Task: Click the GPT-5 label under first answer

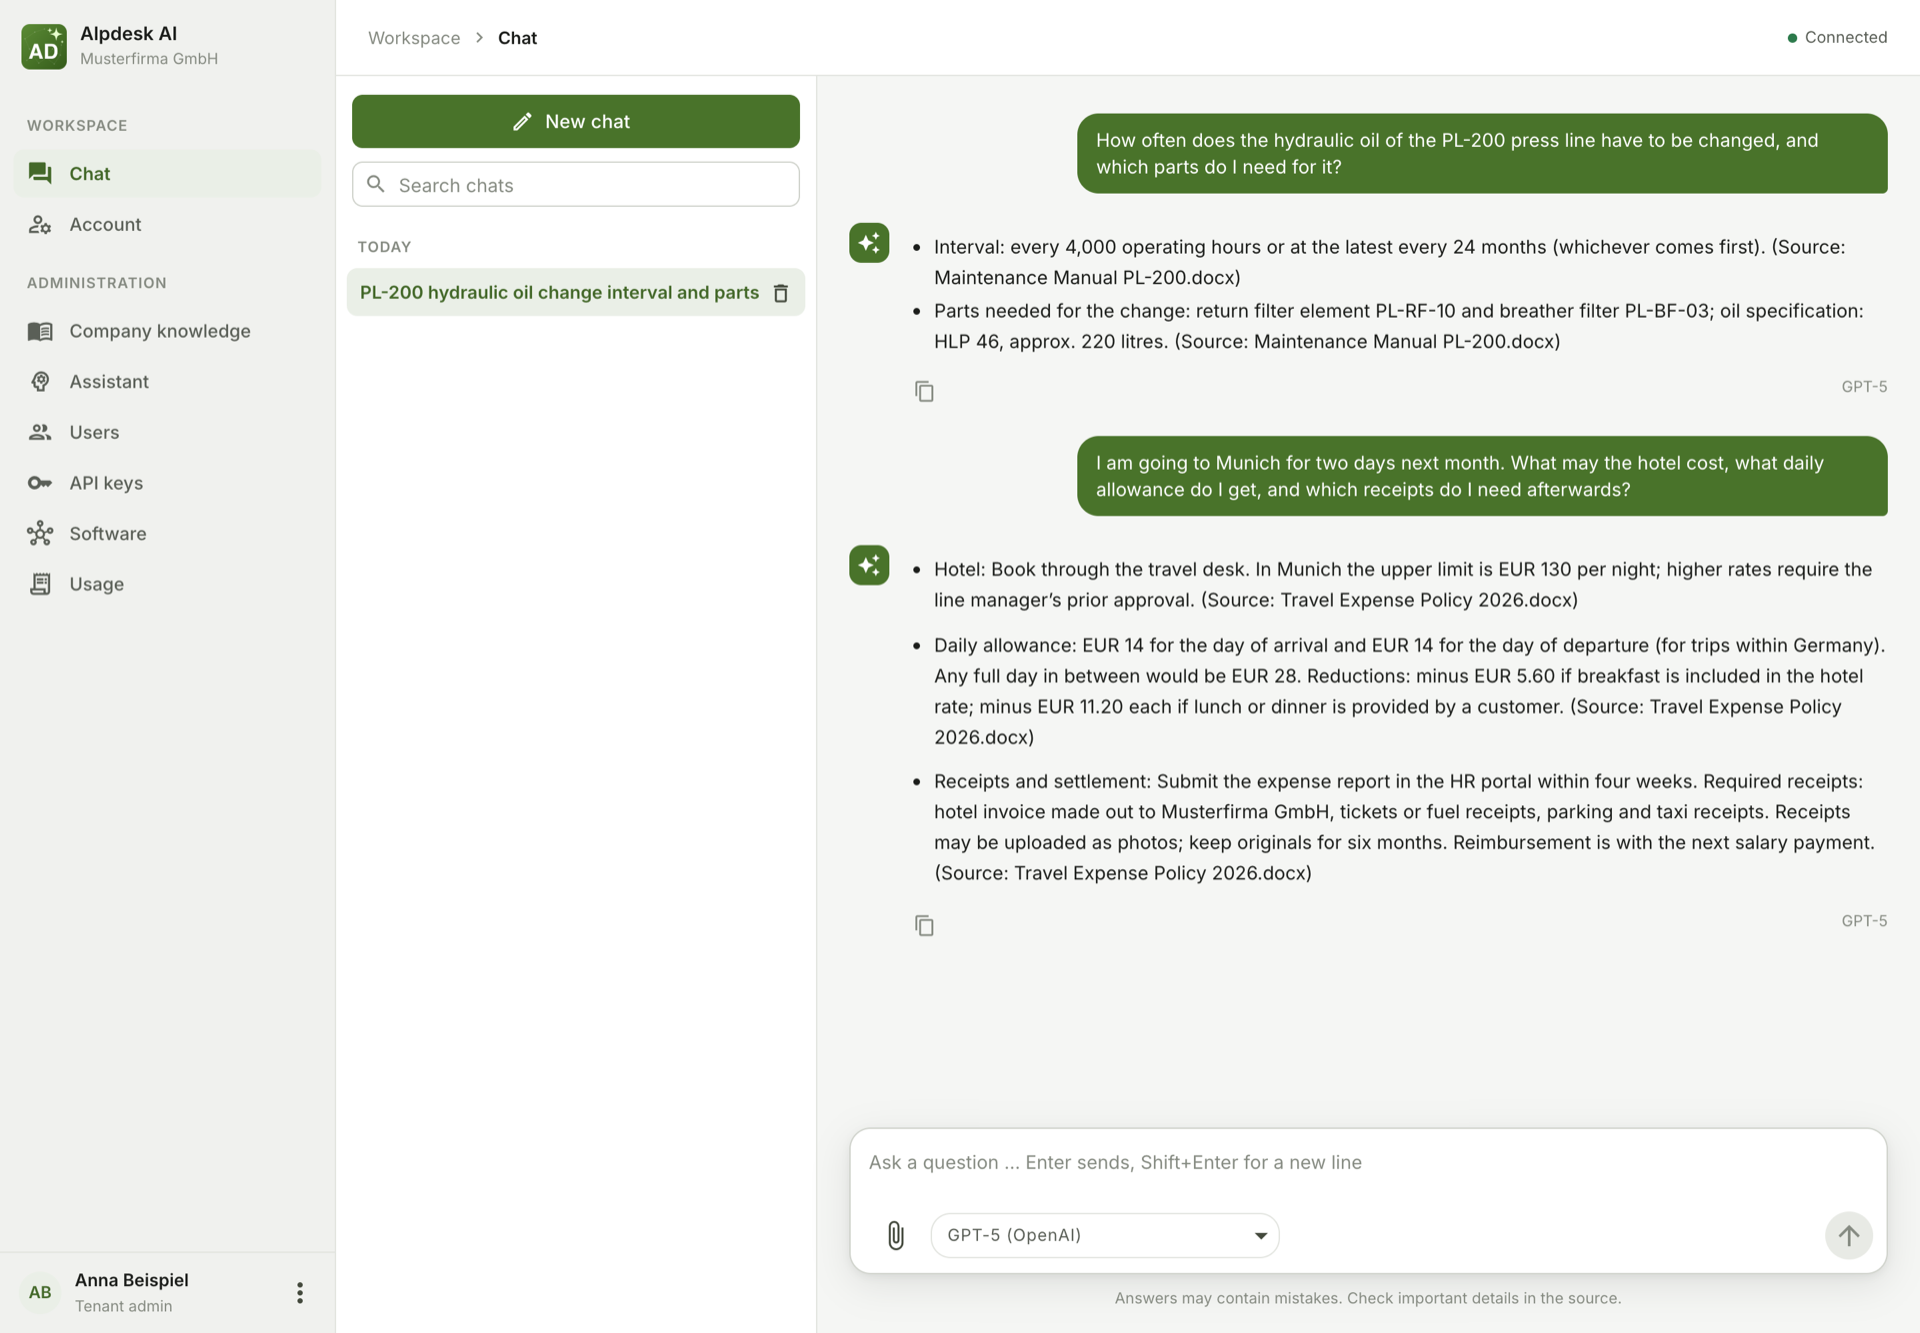Action: [1864, 387]
